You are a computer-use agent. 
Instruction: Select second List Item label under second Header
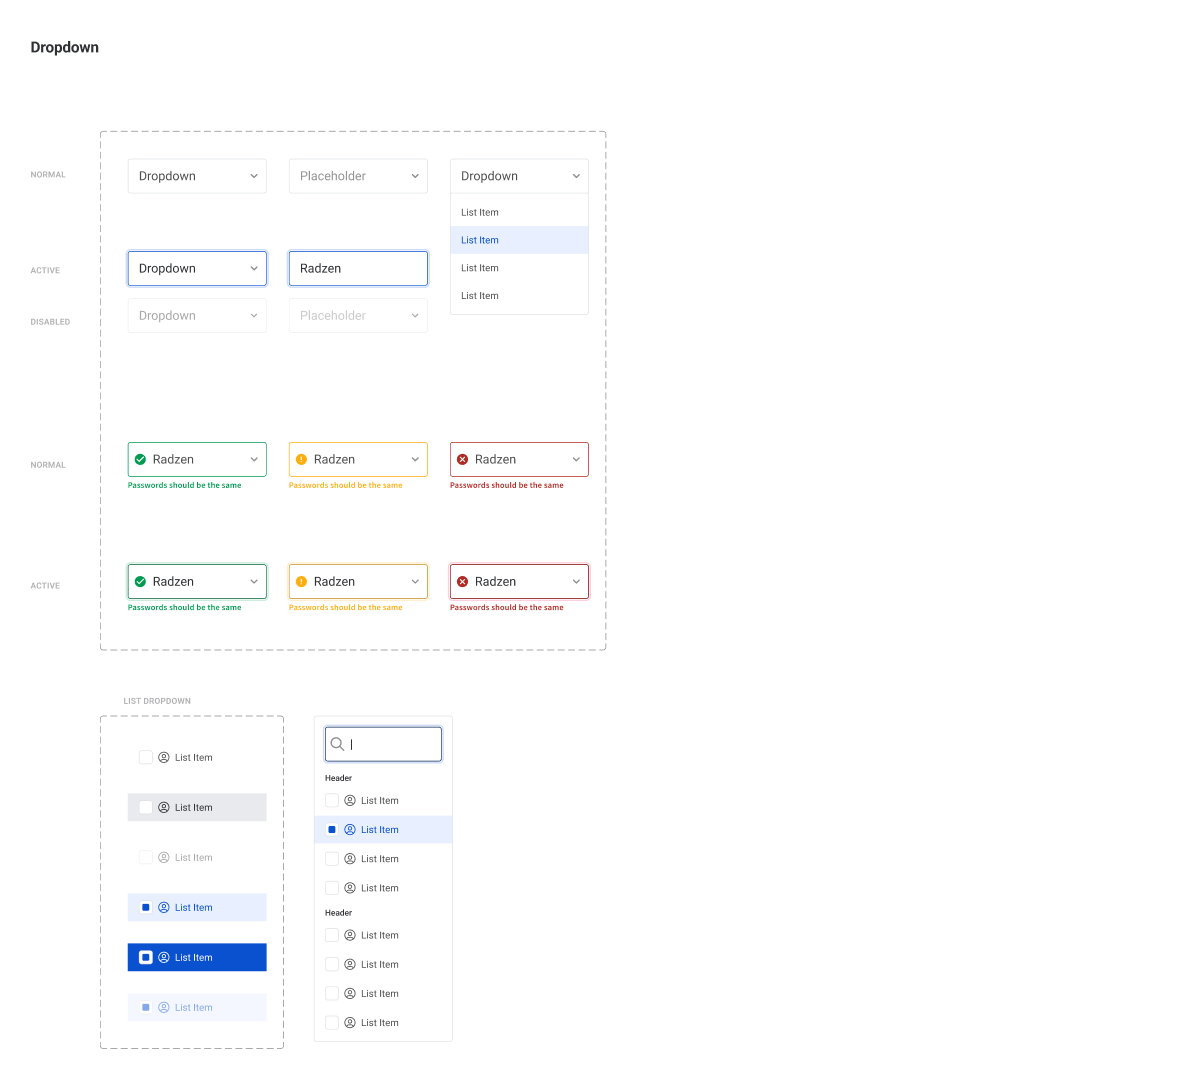click(380, 964)
